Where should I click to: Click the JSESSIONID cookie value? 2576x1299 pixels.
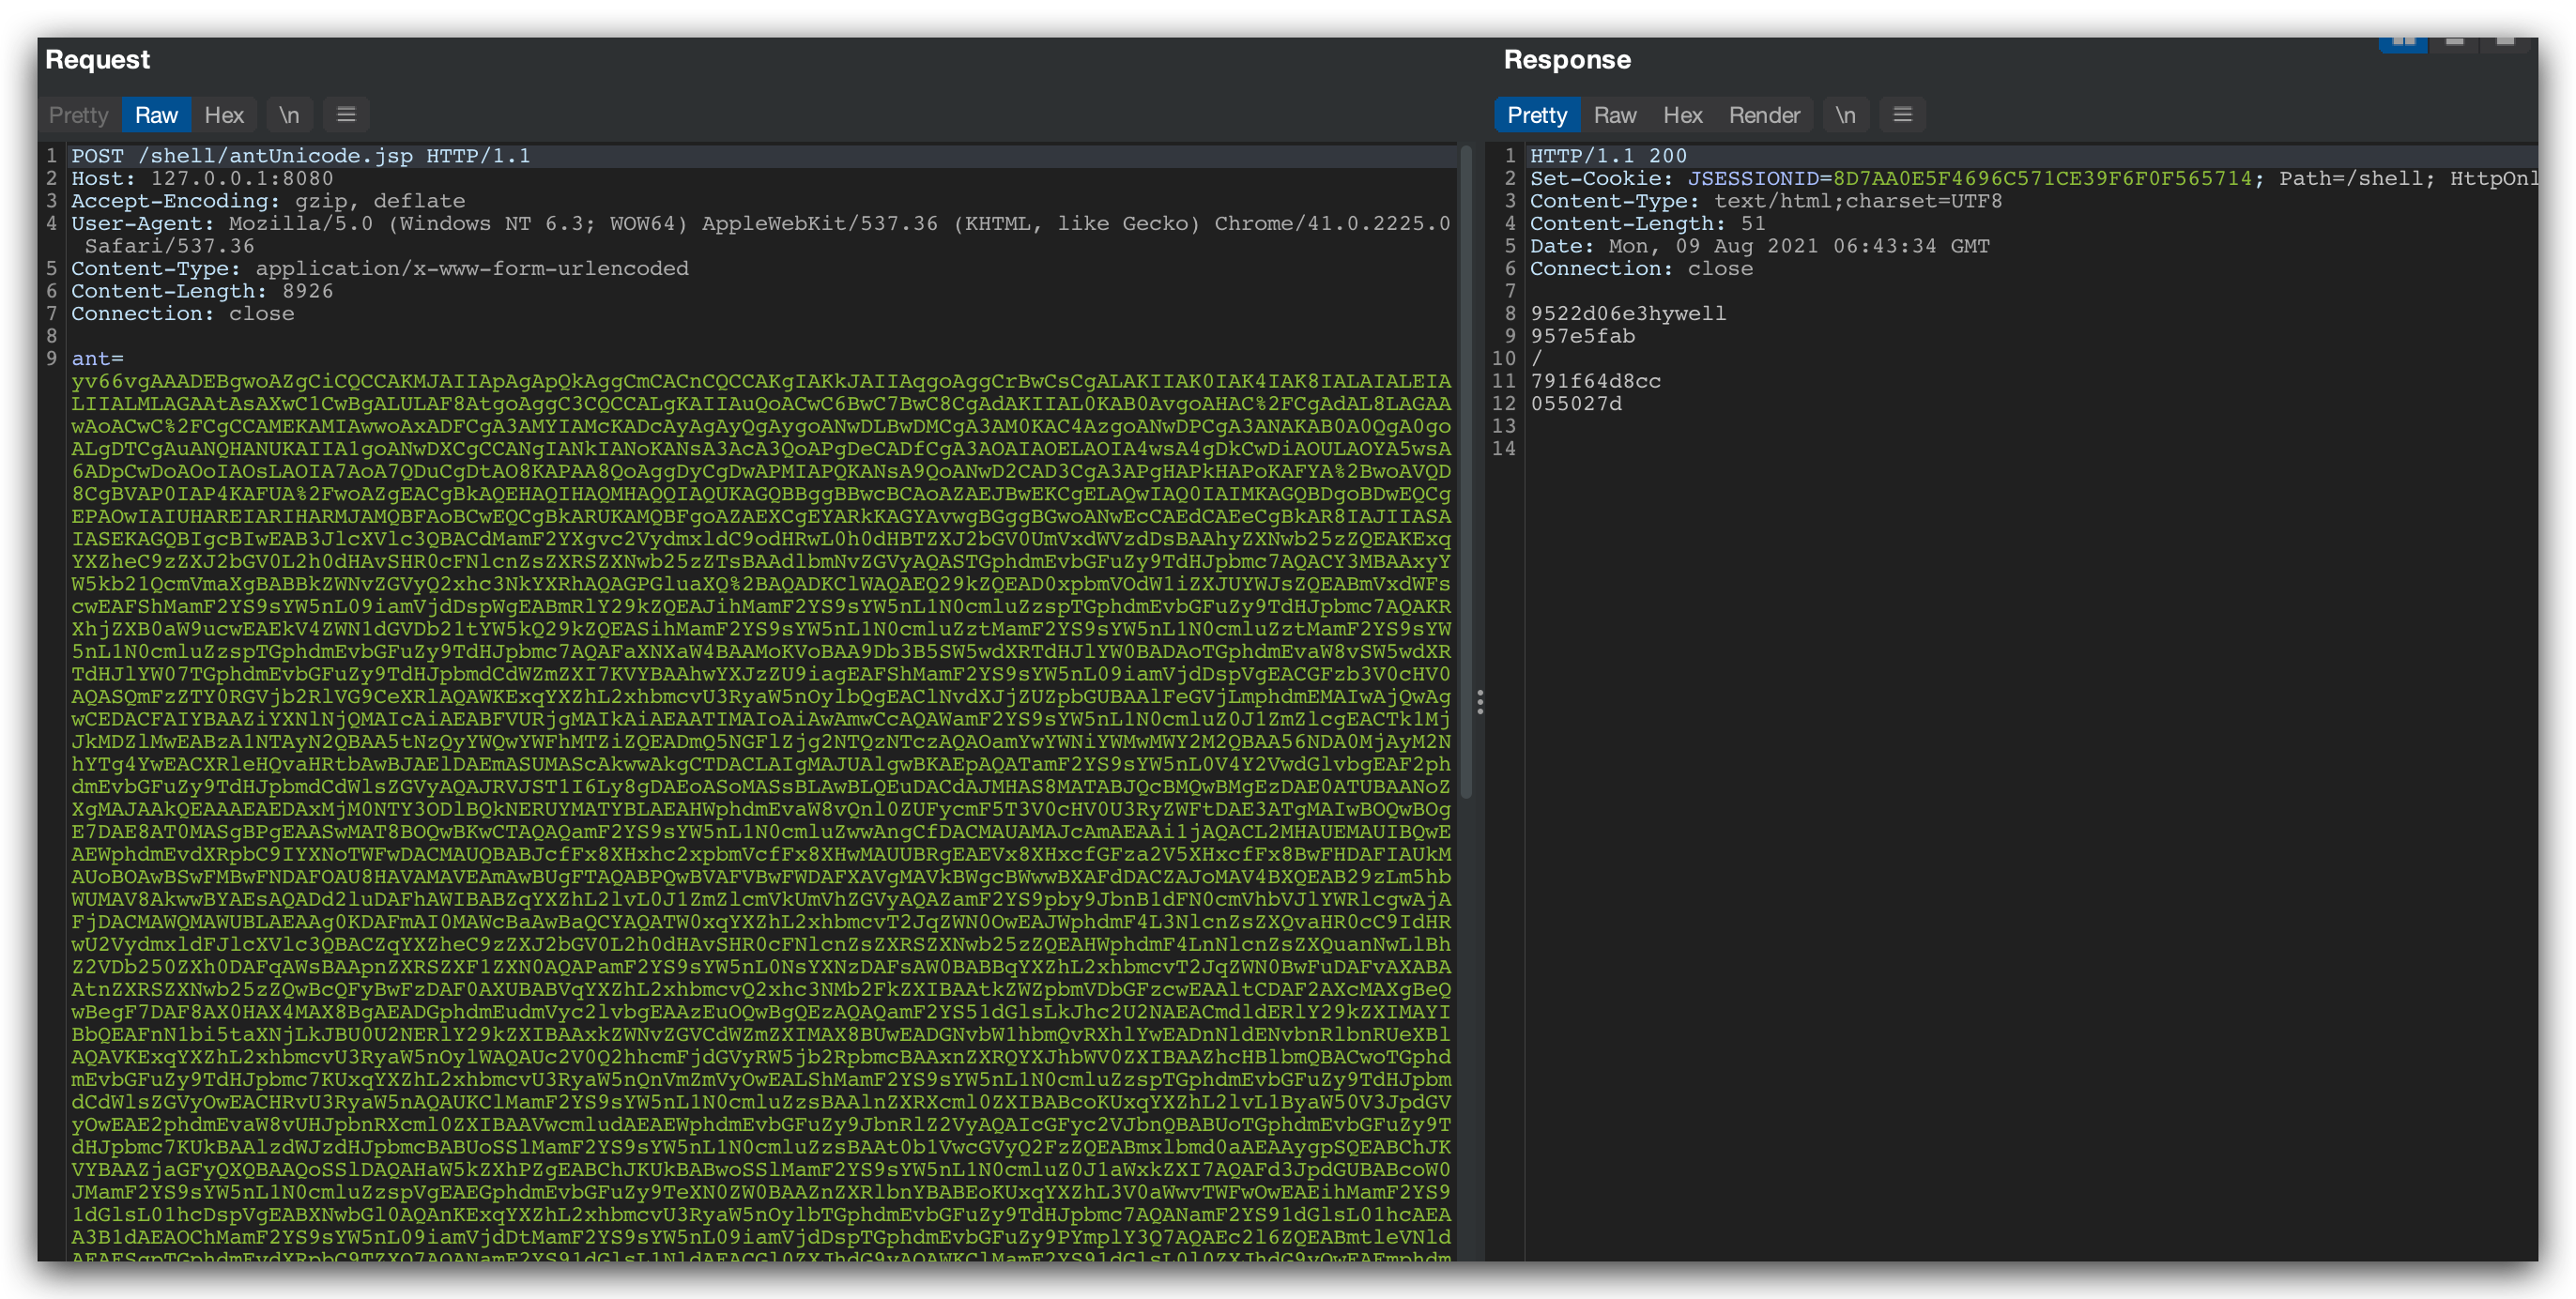click(x=2041, y=178)
